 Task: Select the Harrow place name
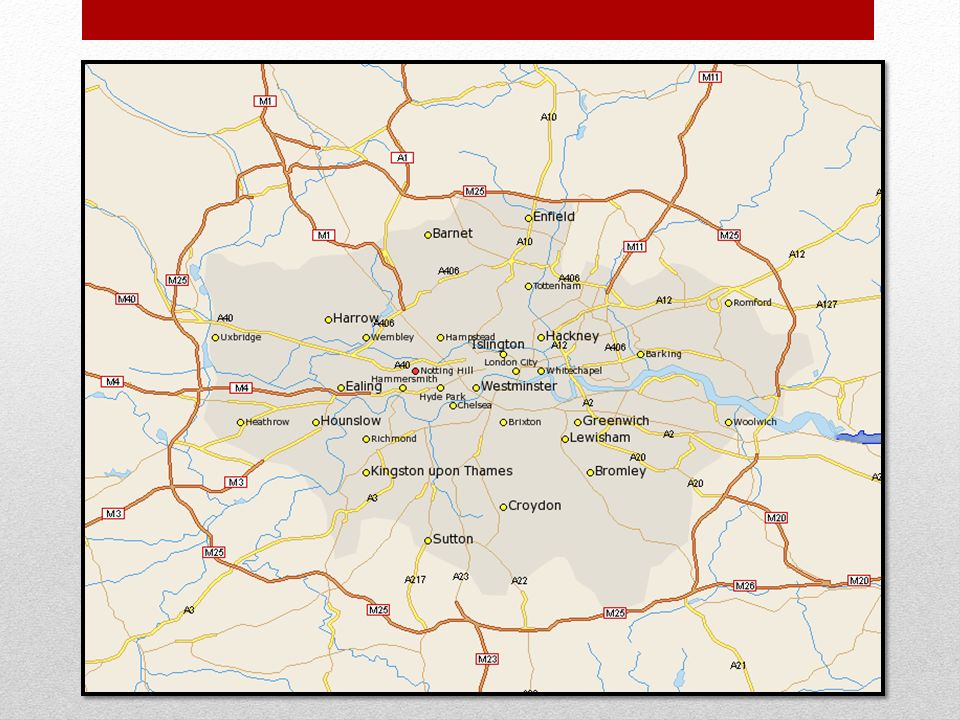pyautogui.click(x=356, y=318)
